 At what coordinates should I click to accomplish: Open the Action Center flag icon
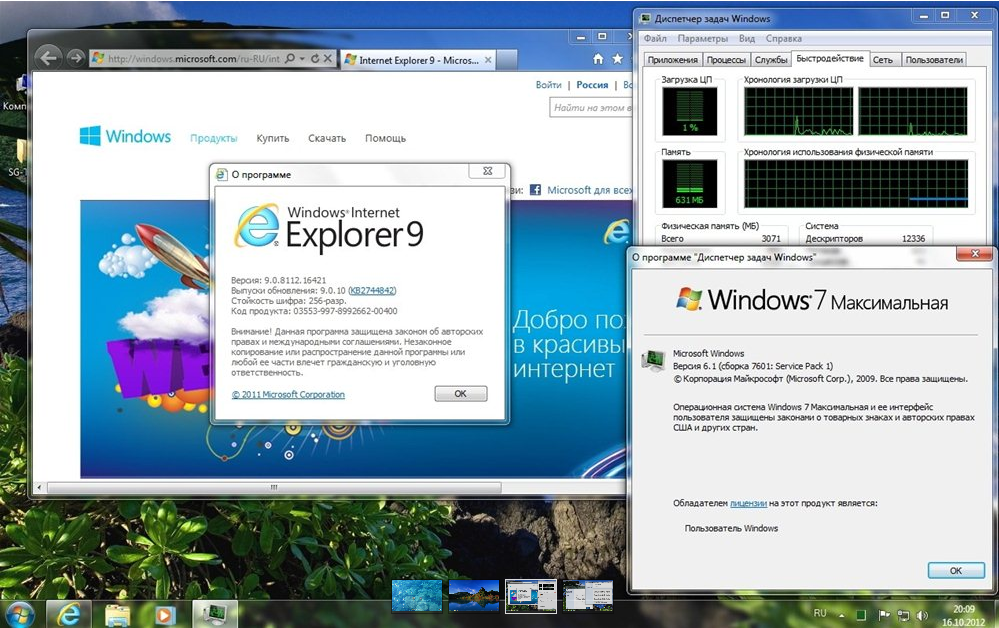pos(884,615)
